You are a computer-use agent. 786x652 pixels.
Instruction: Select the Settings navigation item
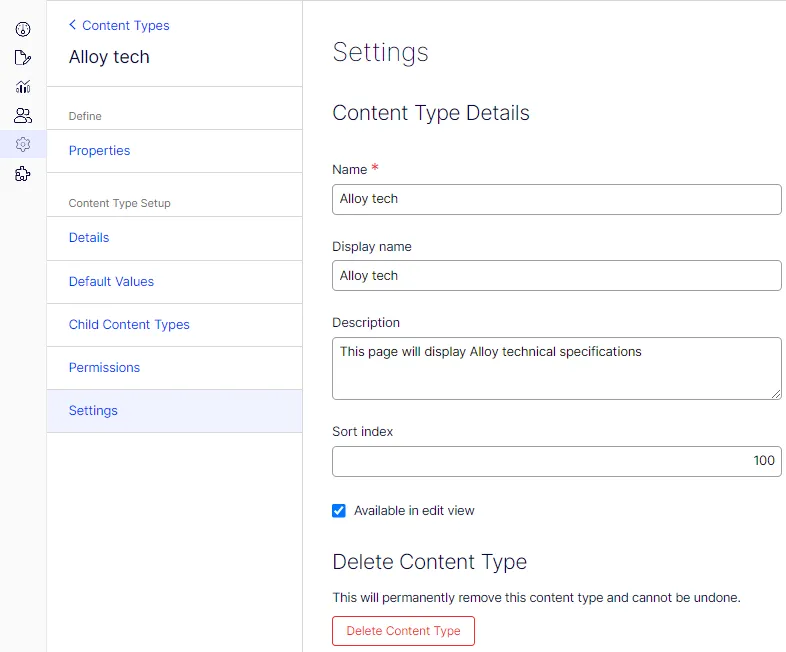pos(174,411)
